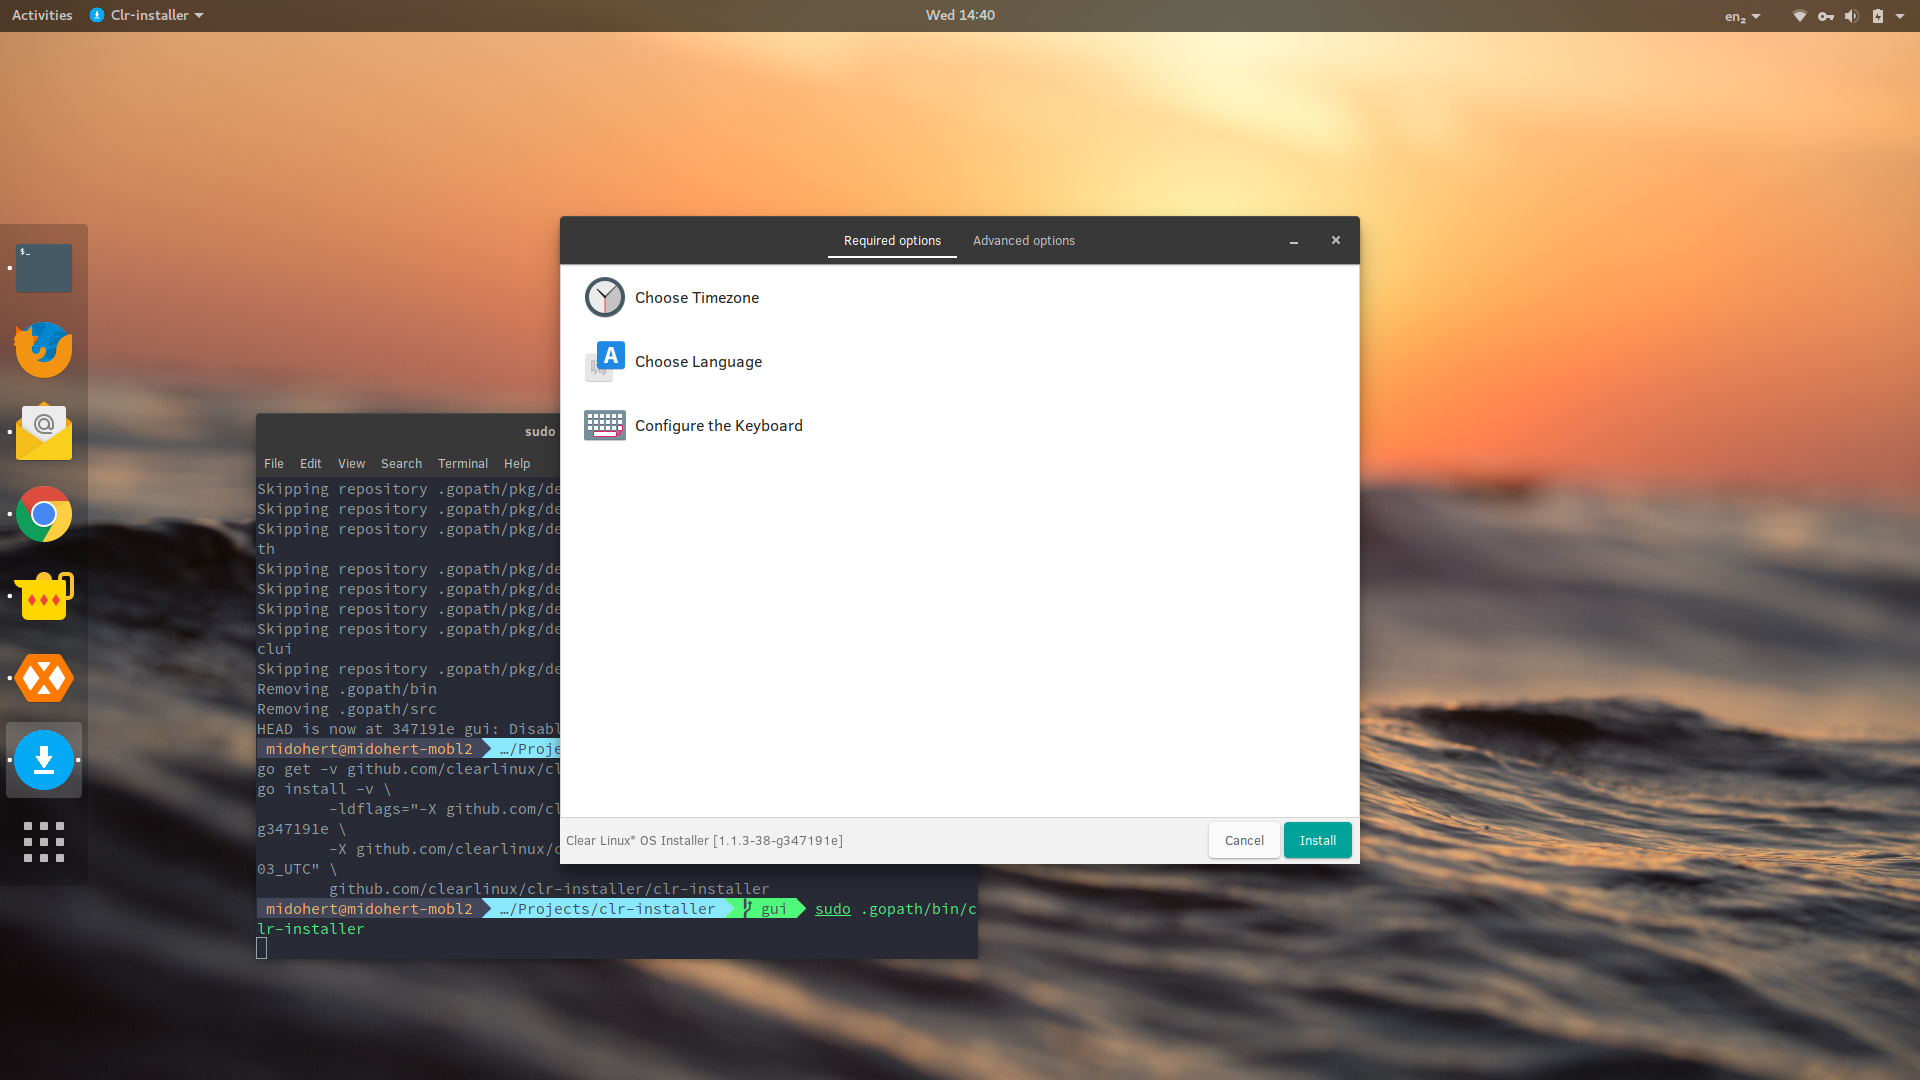Open File menu in the terminal window

pyautogui.click(x=274, y=464)
